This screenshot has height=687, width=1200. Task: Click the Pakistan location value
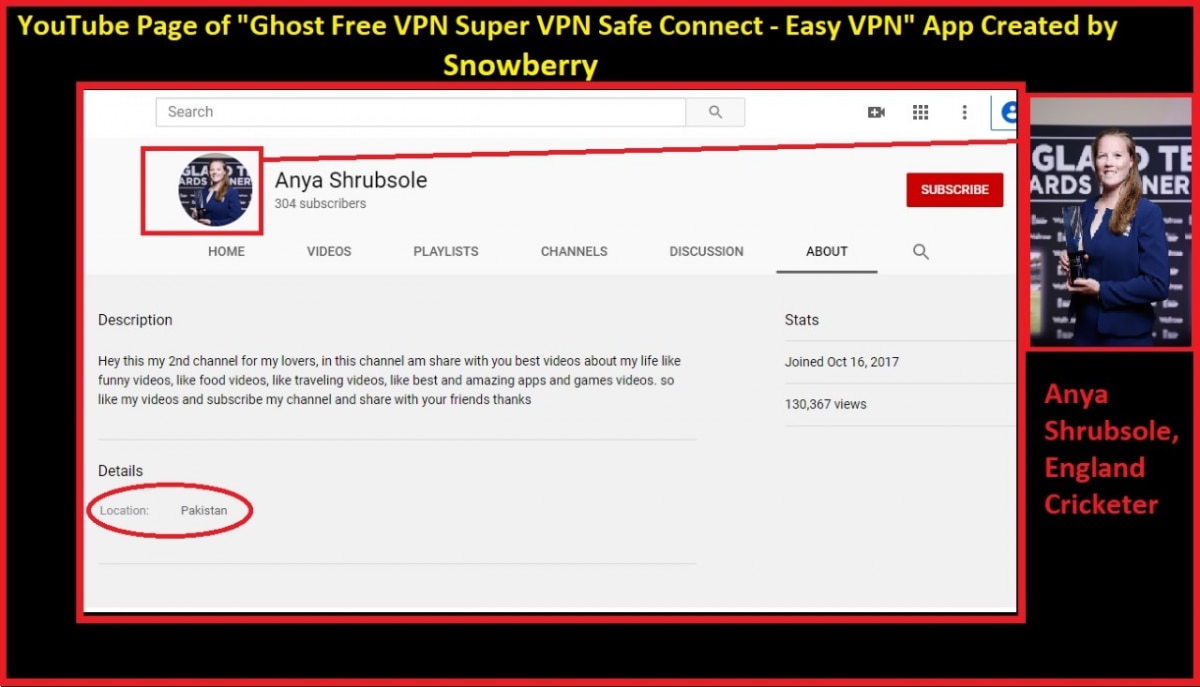click(204, 511)
